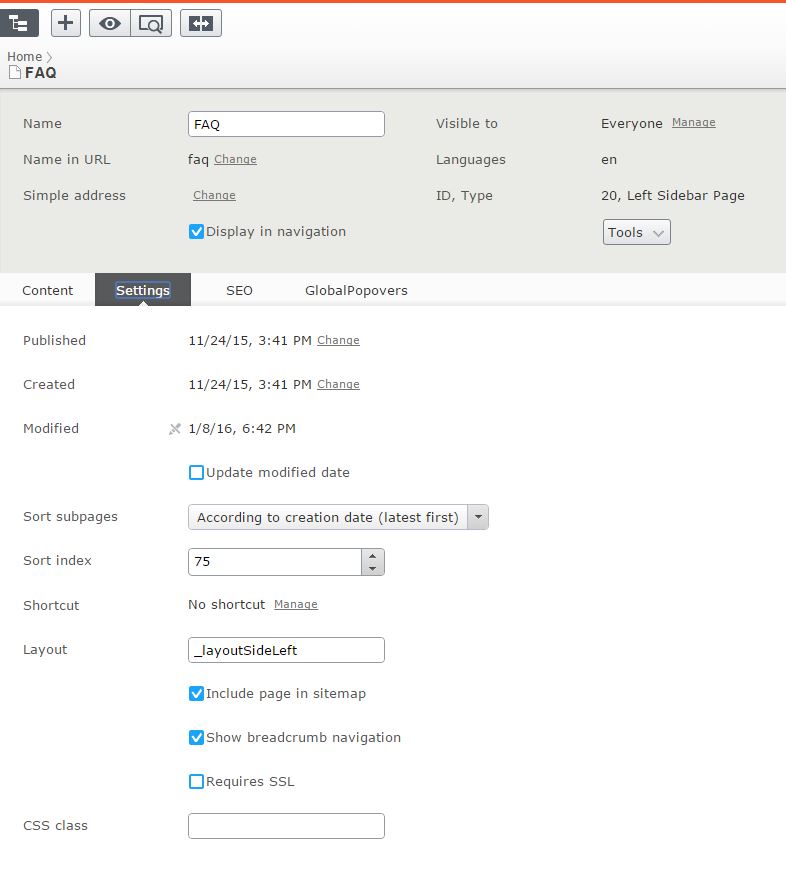Screen dimensions: 786x885
Task: Increment Sort index with the up stepper arrow
Action: coord(372,556)
